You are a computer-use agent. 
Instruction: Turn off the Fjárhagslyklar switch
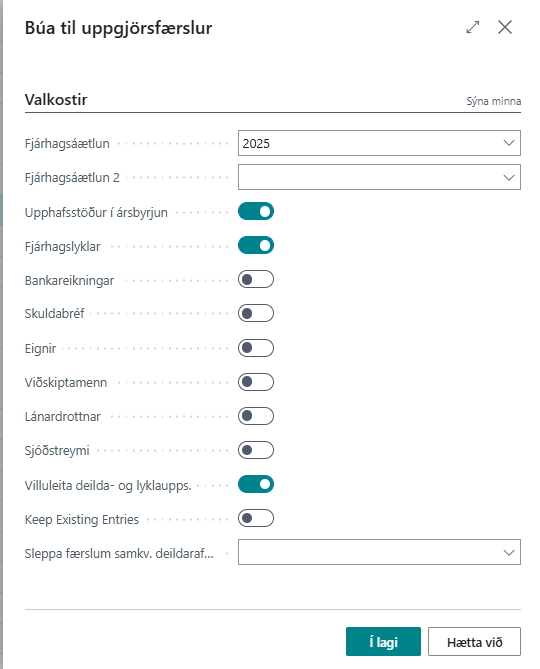256,246
